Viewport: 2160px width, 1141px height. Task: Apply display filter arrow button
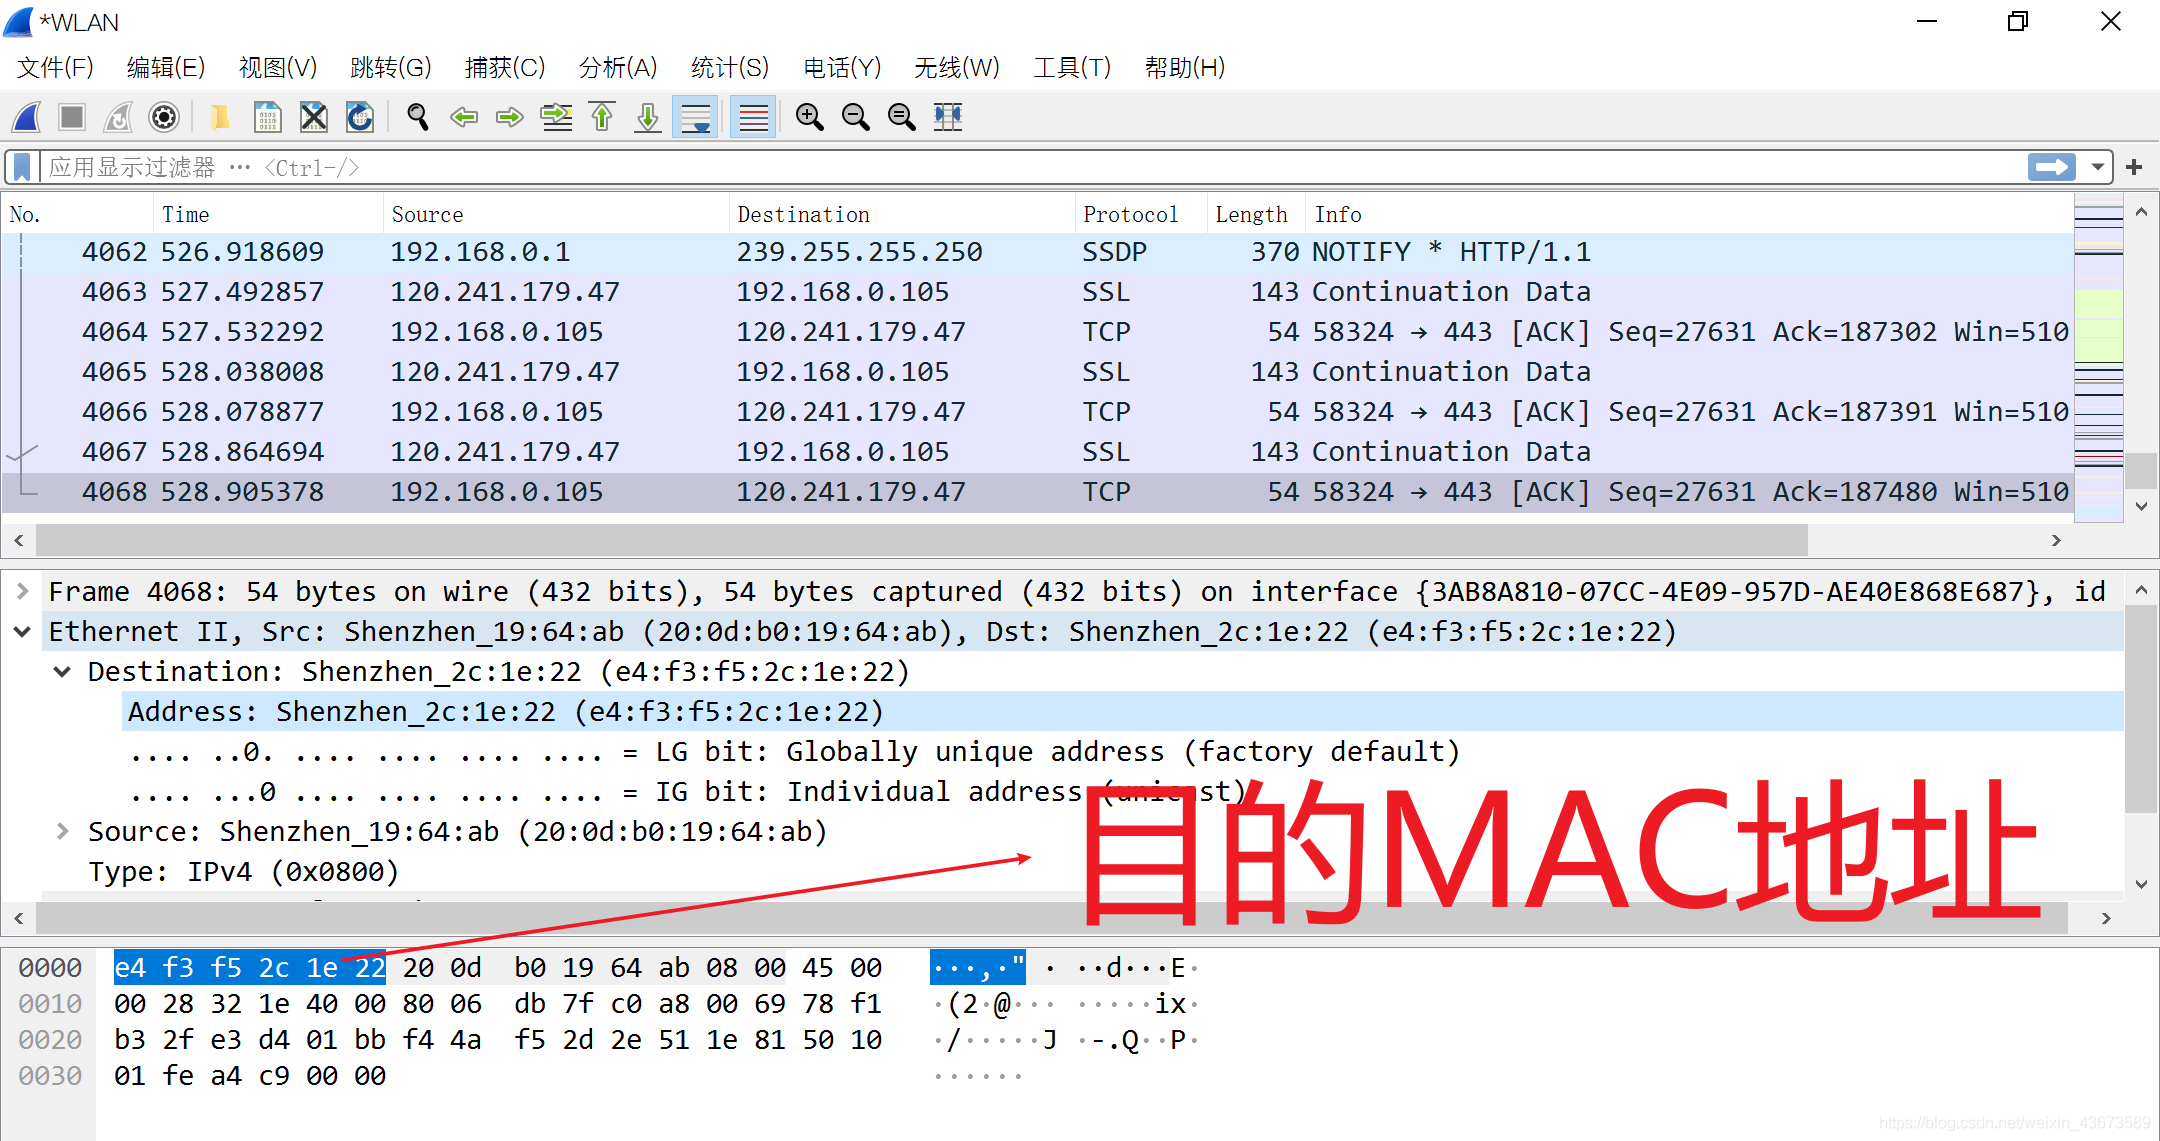2051,167
